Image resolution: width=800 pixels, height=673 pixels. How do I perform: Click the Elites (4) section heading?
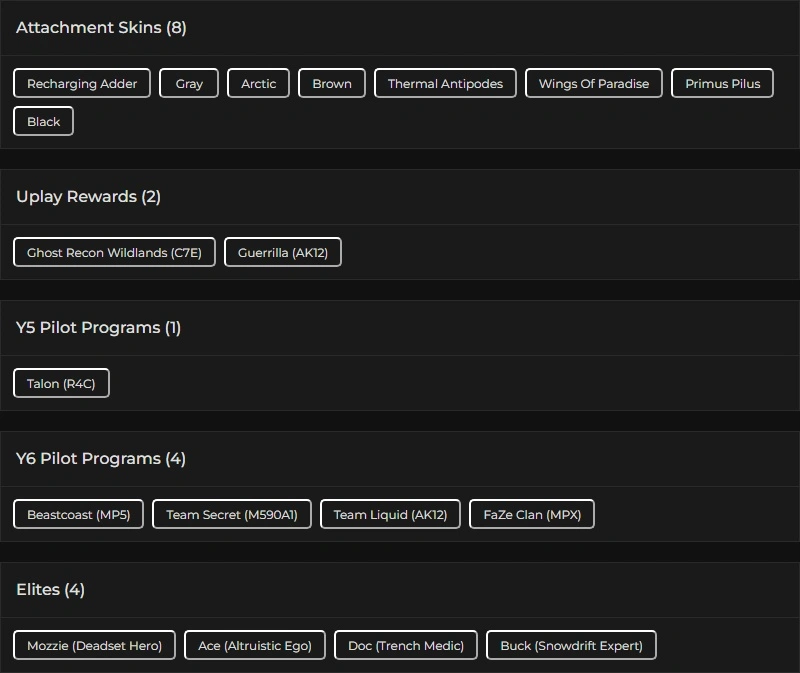point(51,590)
